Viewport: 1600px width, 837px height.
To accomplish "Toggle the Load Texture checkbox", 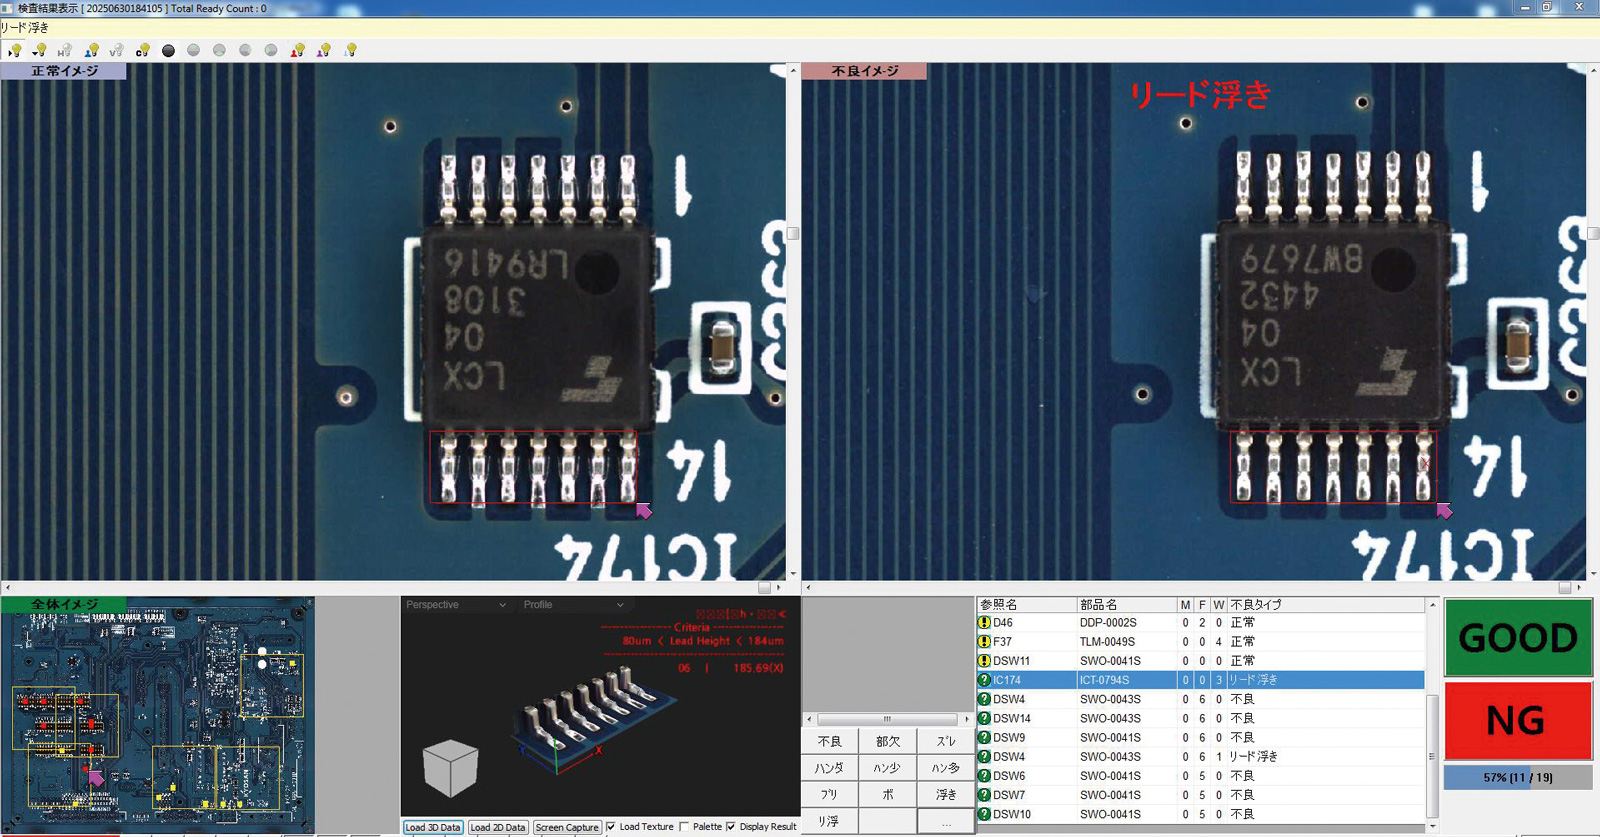I will (x=611, y=827).
